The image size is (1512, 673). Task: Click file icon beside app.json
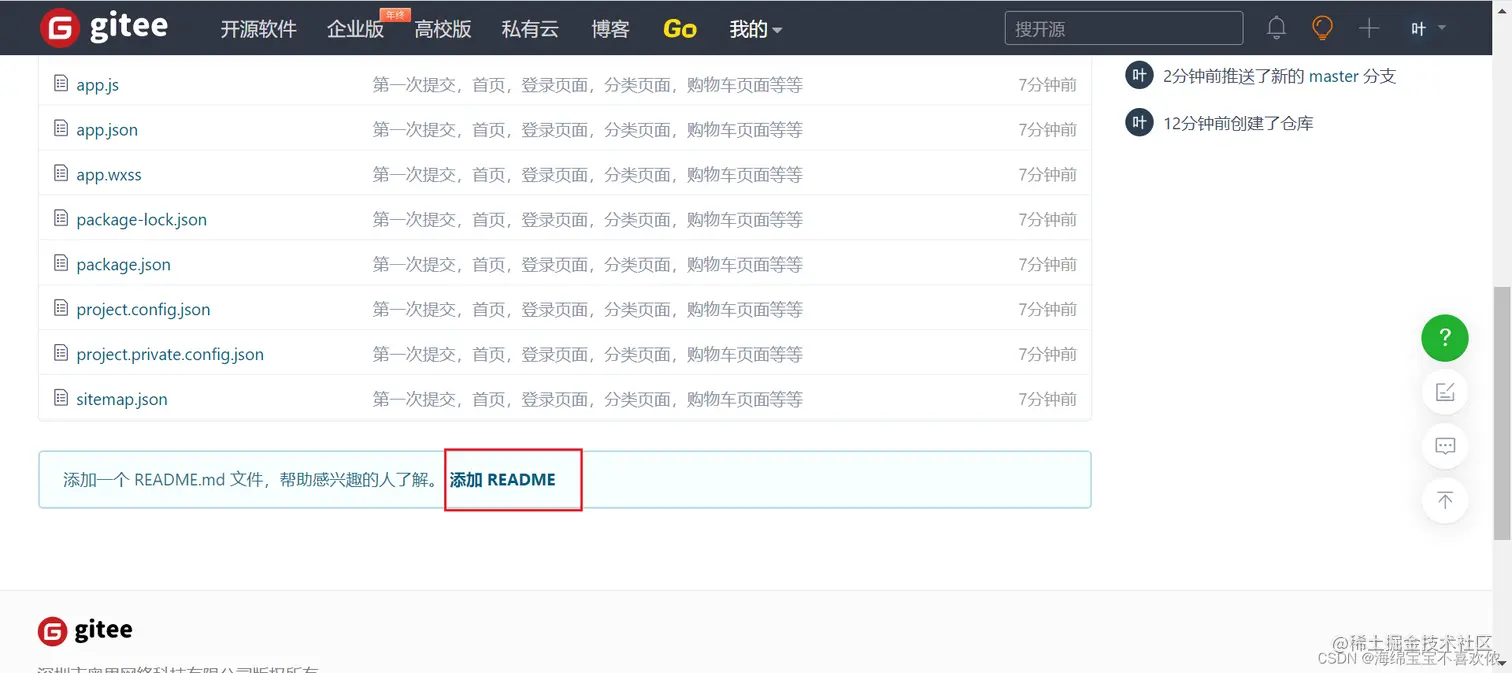(61, 129)
